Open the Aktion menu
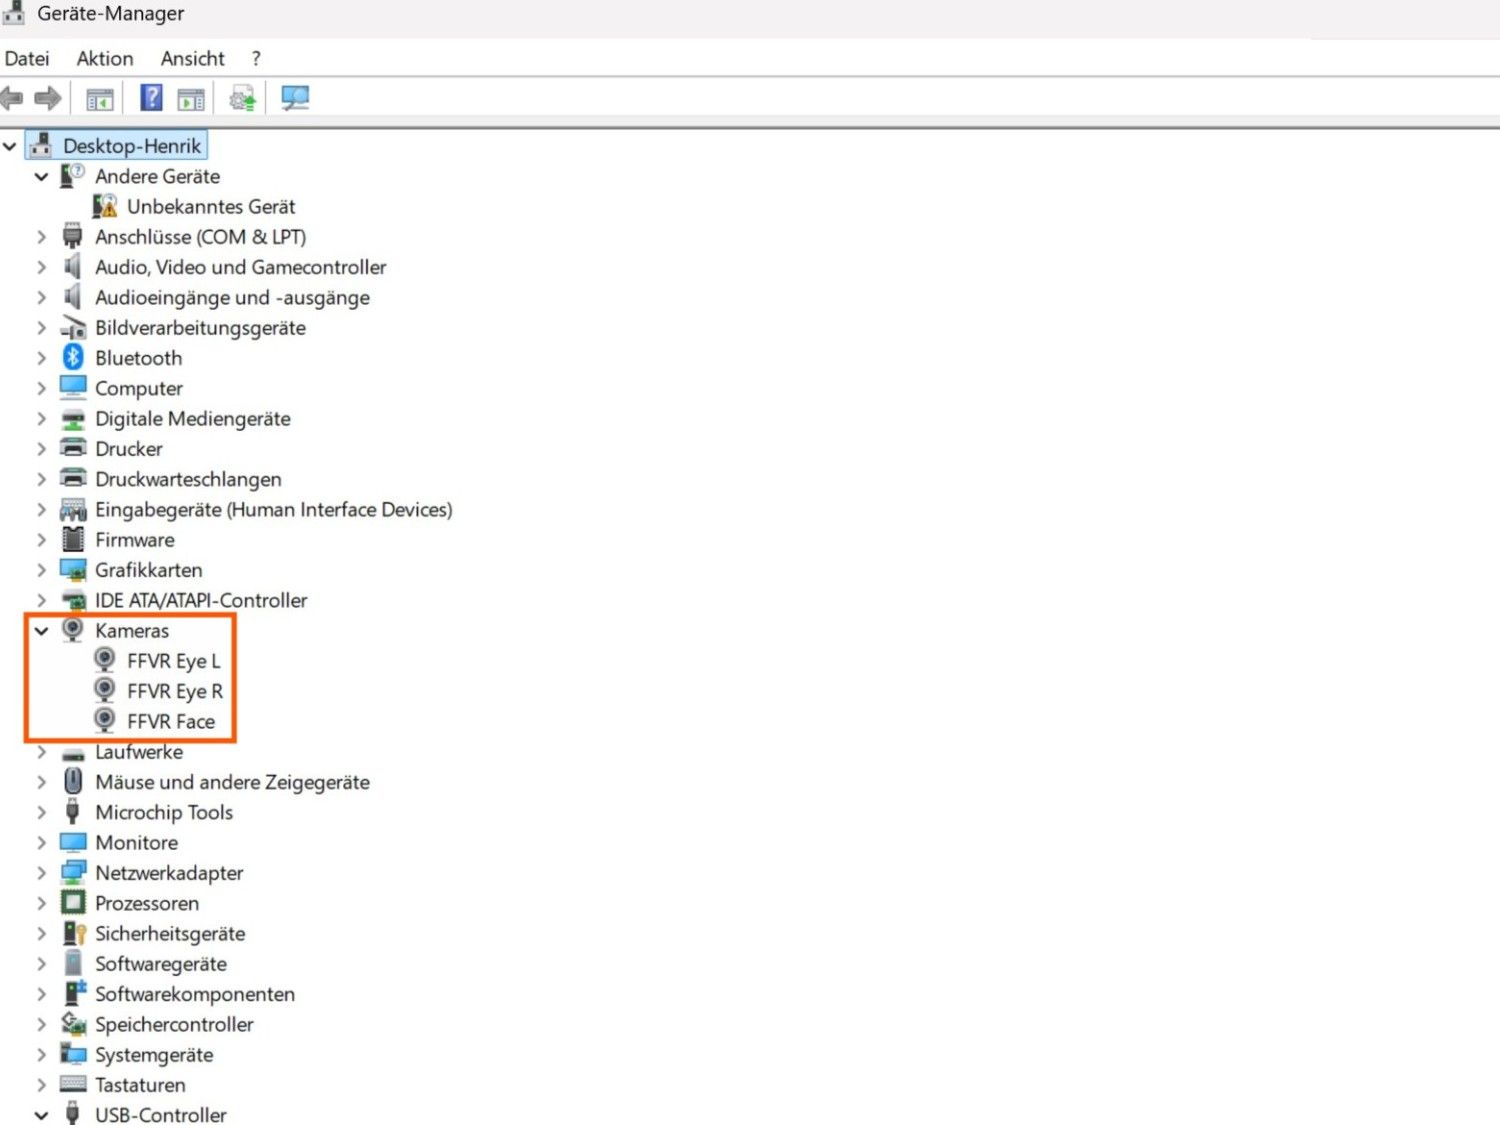 click(x=104, y=58)
